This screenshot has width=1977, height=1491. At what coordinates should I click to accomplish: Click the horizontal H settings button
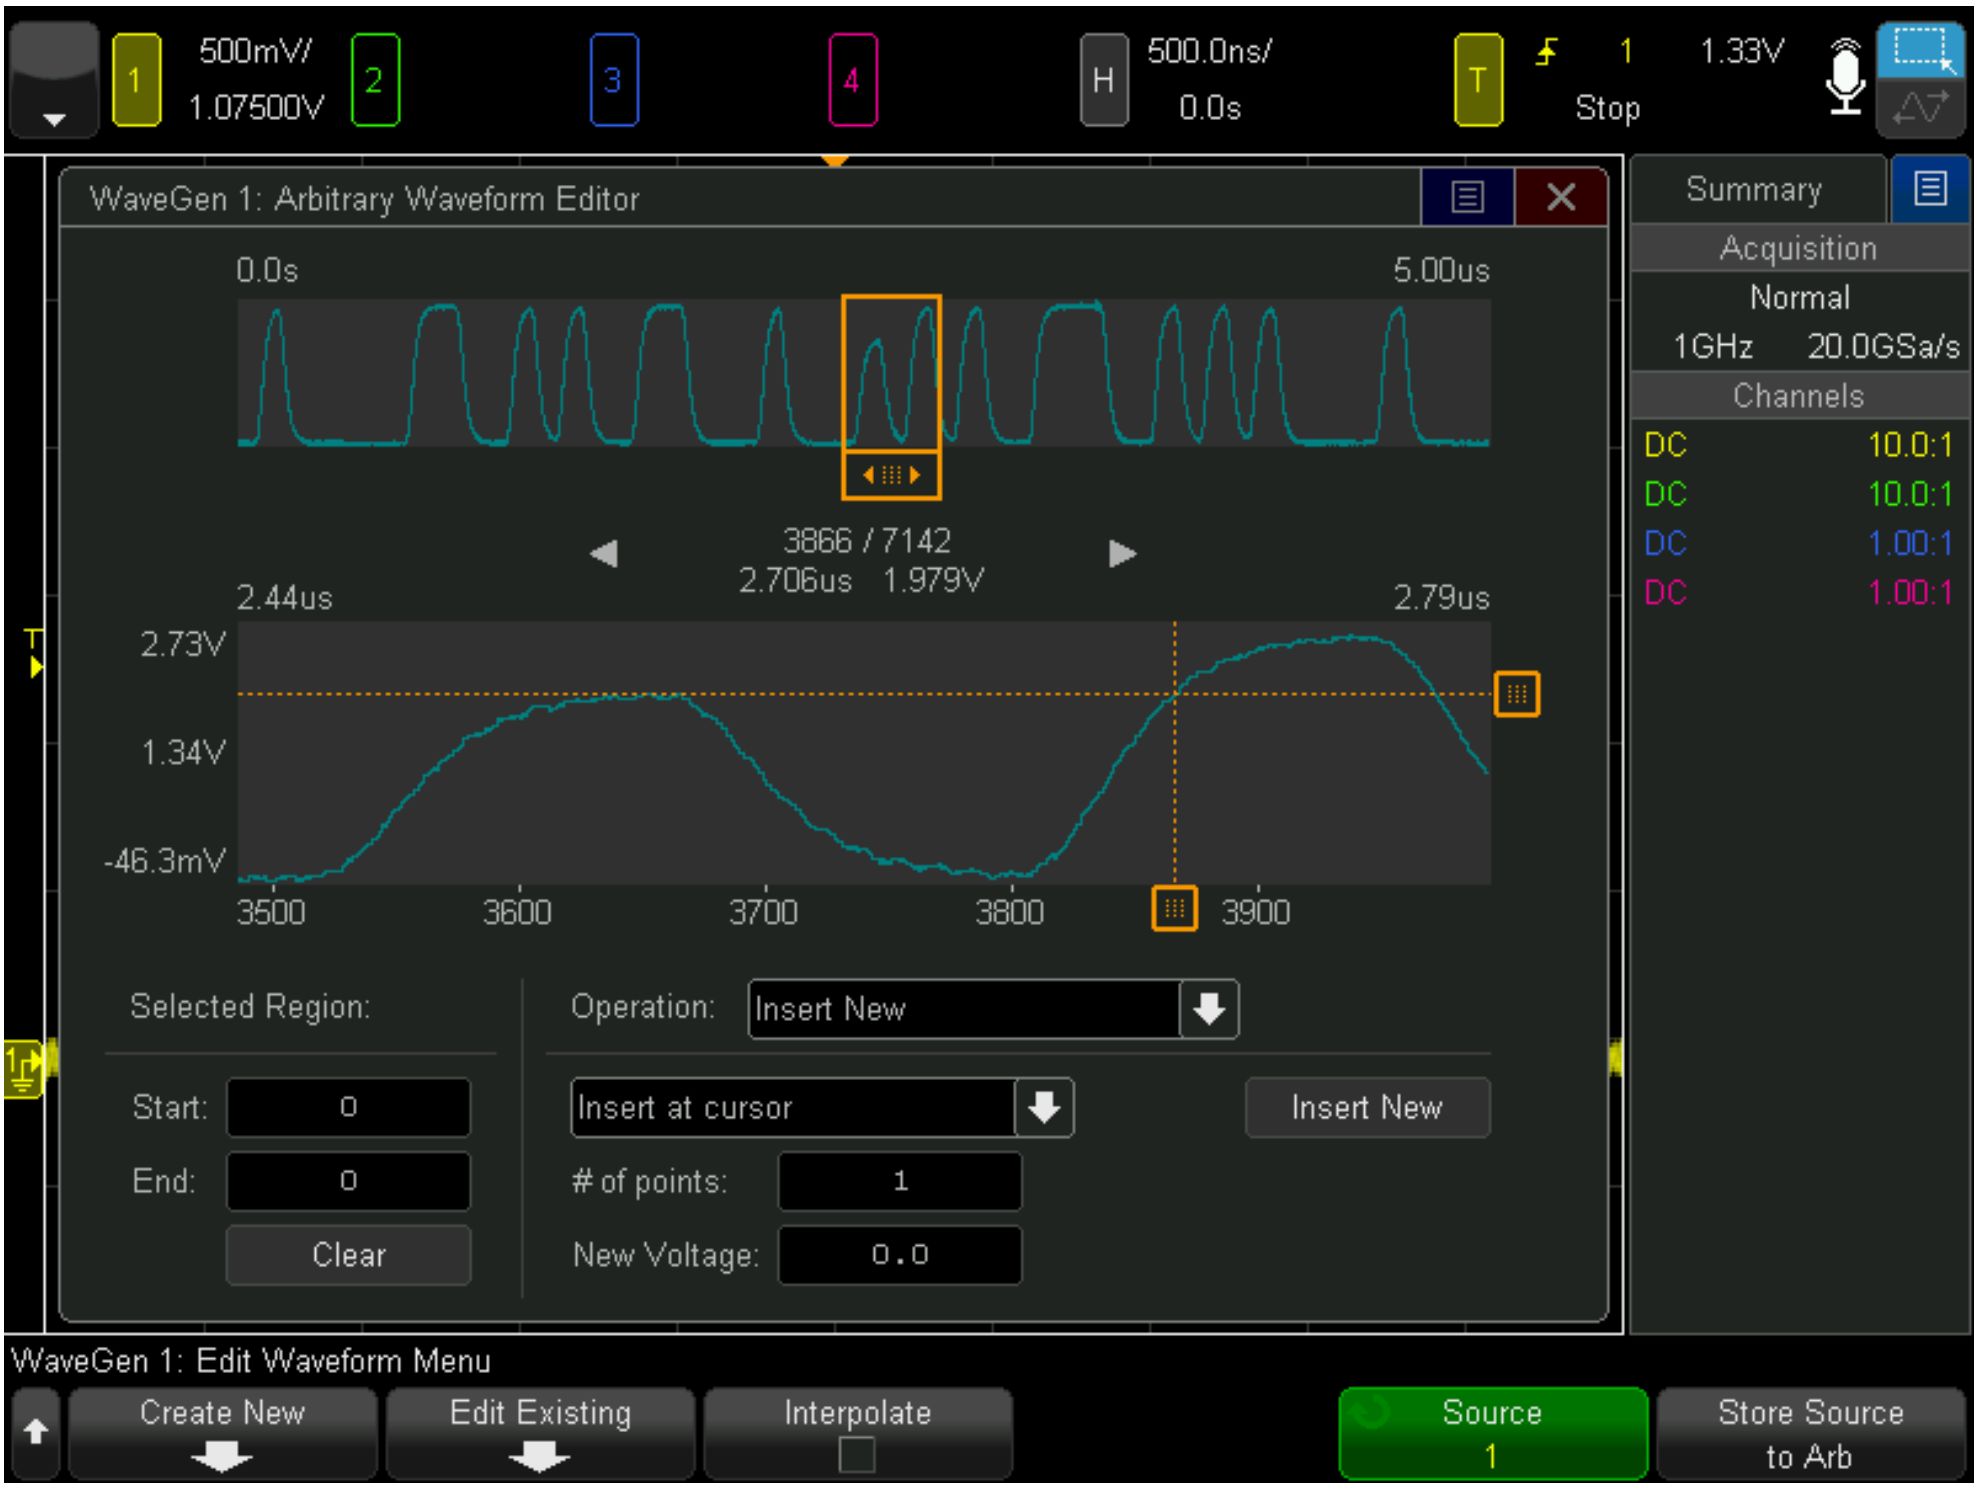pos(1103,80)
